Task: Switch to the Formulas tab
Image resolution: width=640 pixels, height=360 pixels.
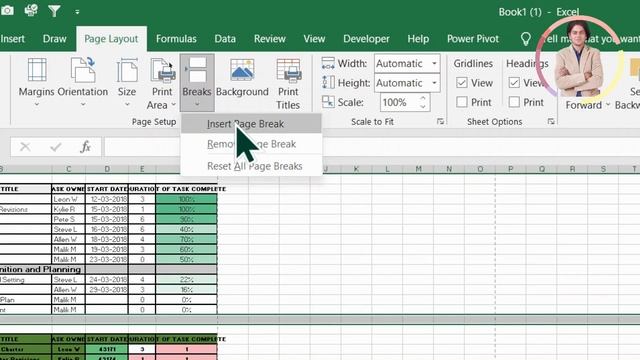Action: (x=176, y=39)
